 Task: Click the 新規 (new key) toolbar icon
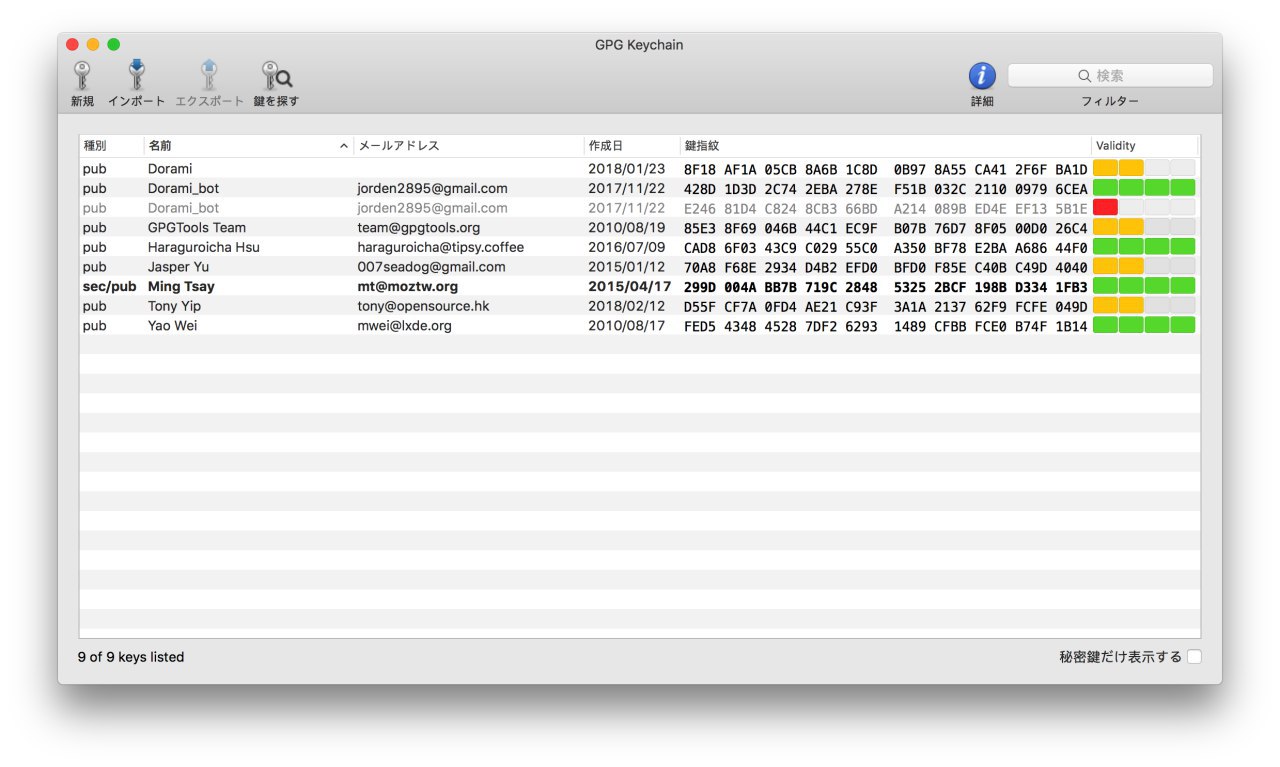tap(82, 76)
